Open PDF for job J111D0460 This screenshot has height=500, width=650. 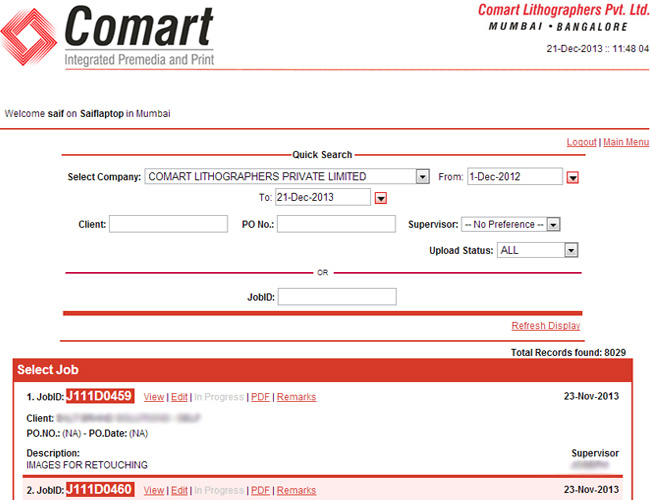(x=260, y=490)
